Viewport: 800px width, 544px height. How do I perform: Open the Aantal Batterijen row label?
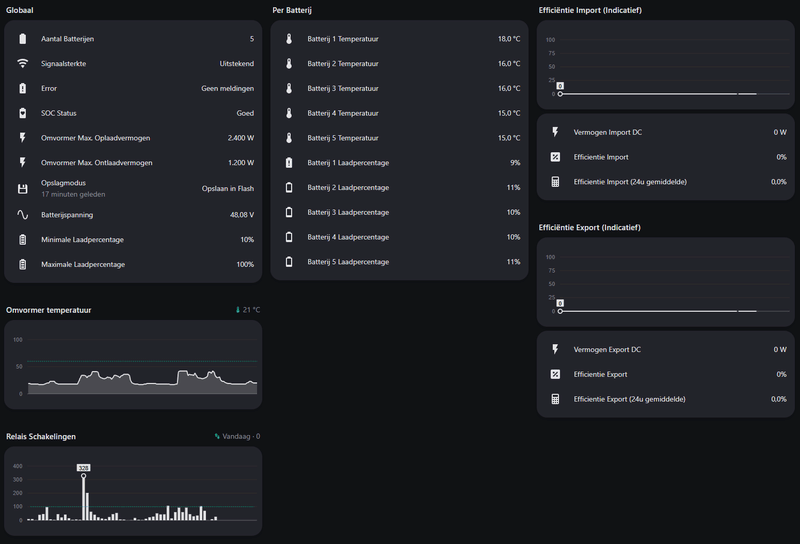pos(67,39)
